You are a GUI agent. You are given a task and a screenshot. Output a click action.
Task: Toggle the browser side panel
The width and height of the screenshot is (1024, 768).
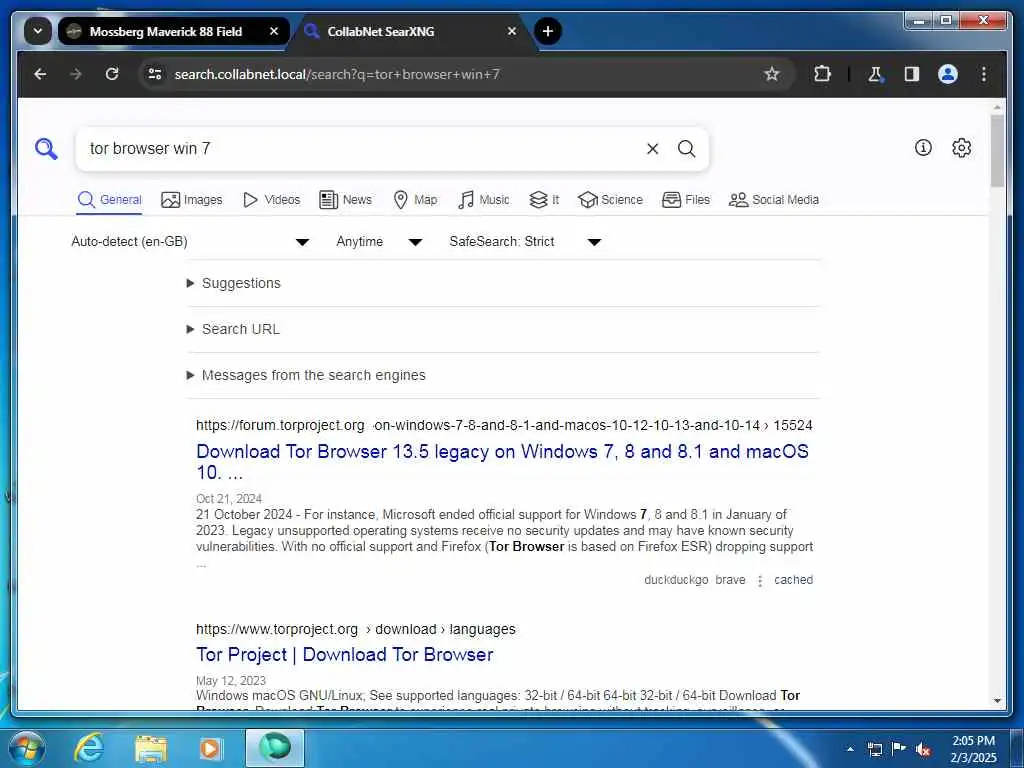[x=912, y=74]
